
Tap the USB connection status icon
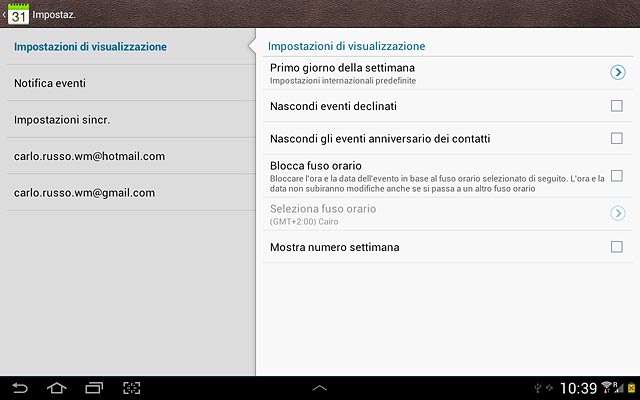pyautogui.click(x=538, y=388)
